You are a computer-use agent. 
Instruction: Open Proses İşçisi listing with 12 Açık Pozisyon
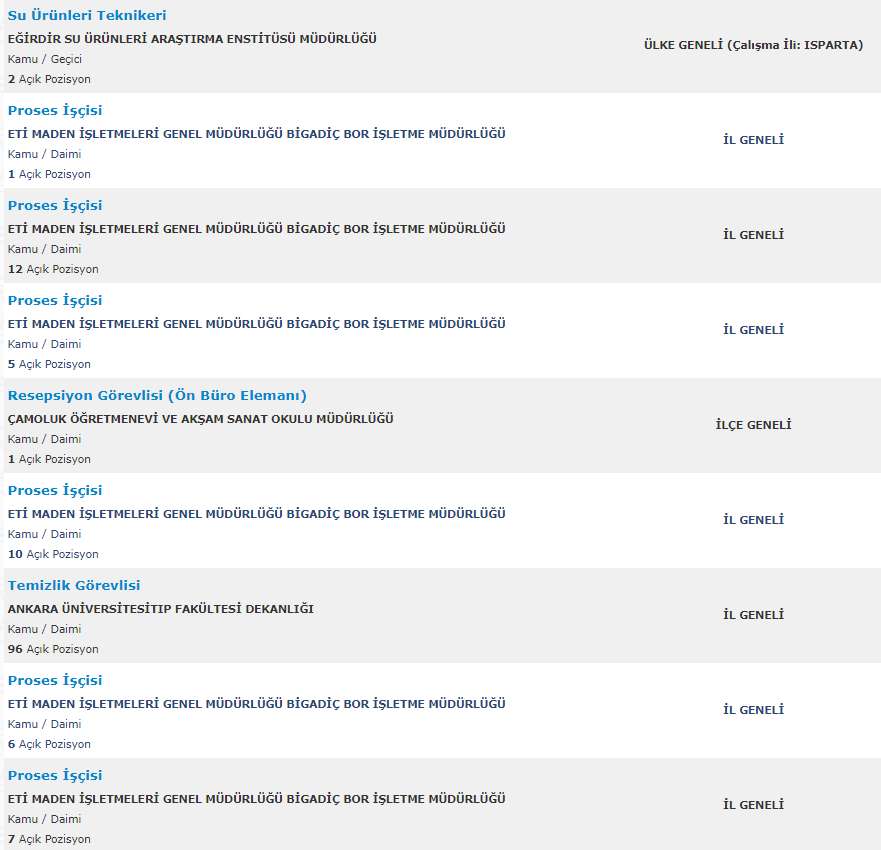pyautogui.click(x=55, y=205)
